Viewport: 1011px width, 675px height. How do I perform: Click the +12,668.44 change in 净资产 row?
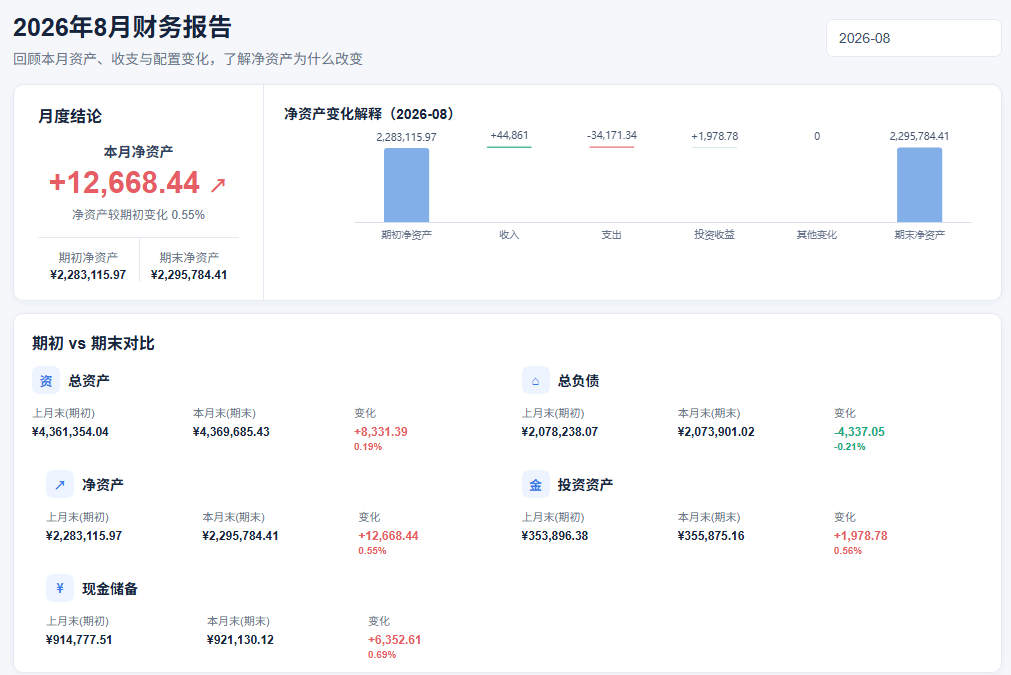click(x=388, y=536)
